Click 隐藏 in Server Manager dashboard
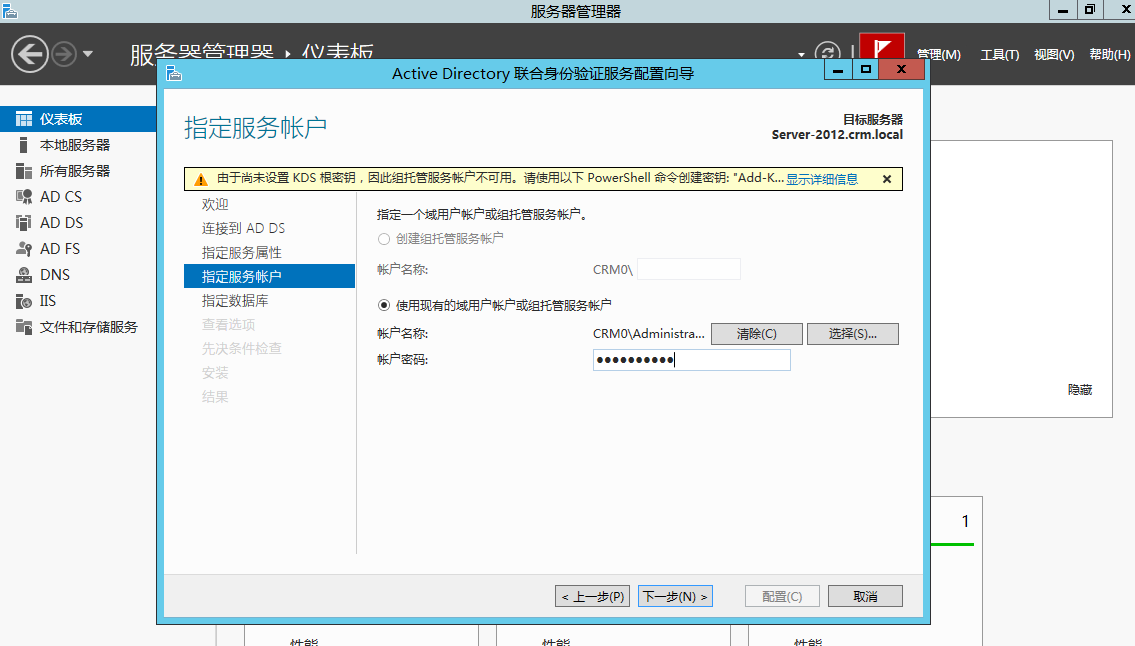1135x646 pixels. pos(1080,390)
